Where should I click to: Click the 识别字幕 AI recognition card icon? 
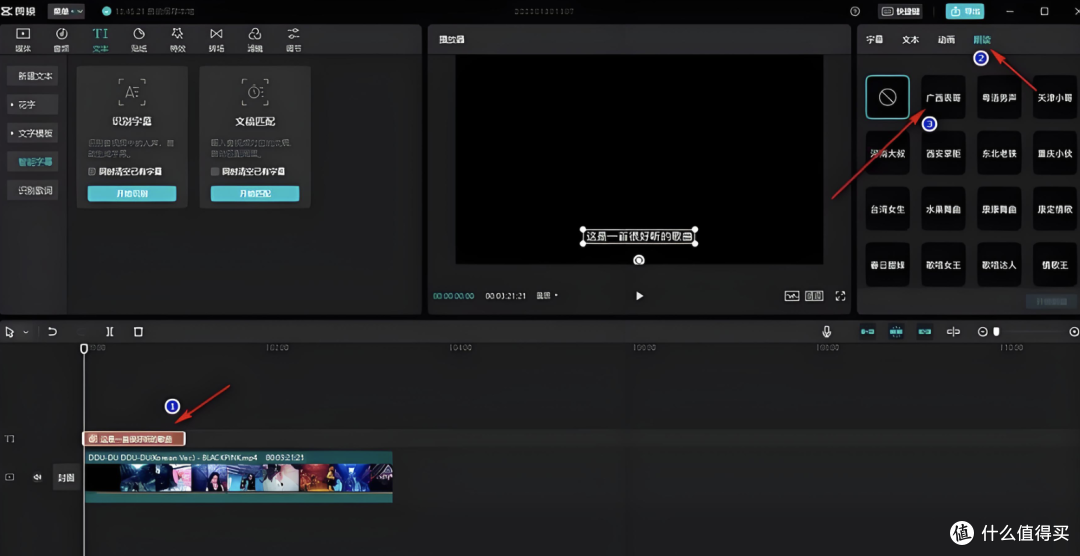[x=132, y=92]
